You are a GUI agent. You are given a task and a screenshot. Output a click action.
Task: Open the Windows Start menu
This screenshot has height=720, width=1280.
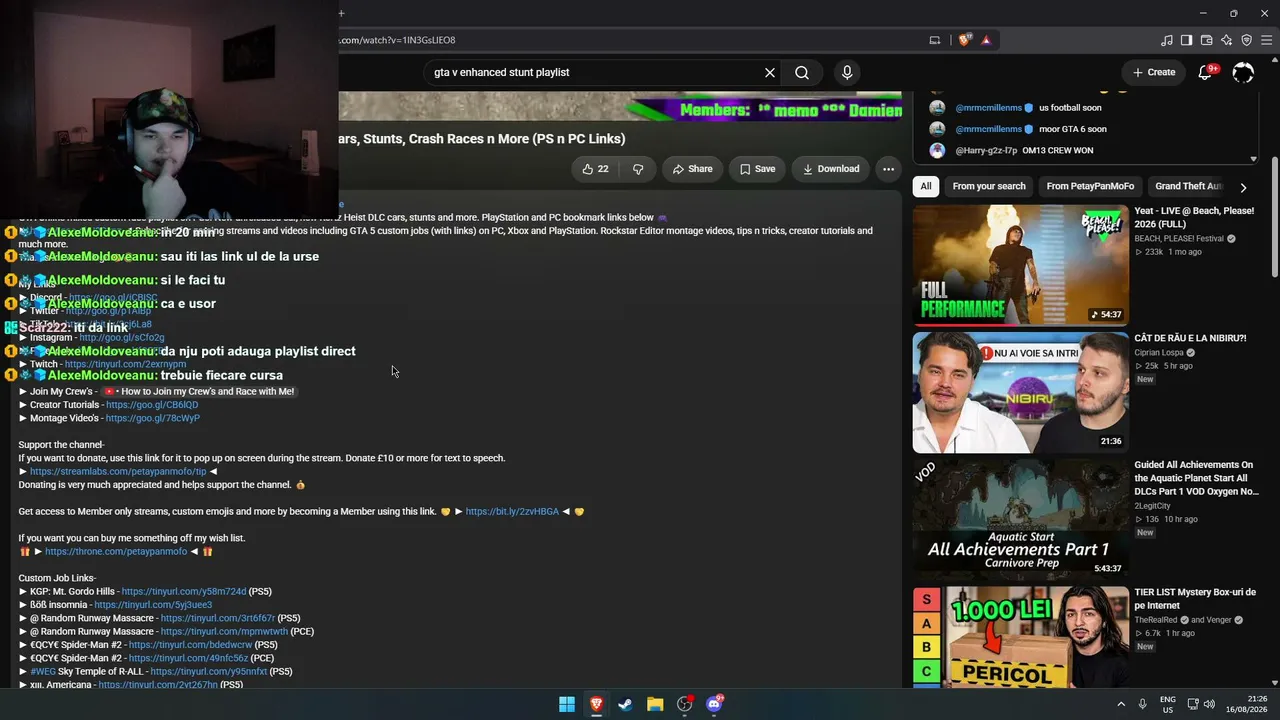567,704
